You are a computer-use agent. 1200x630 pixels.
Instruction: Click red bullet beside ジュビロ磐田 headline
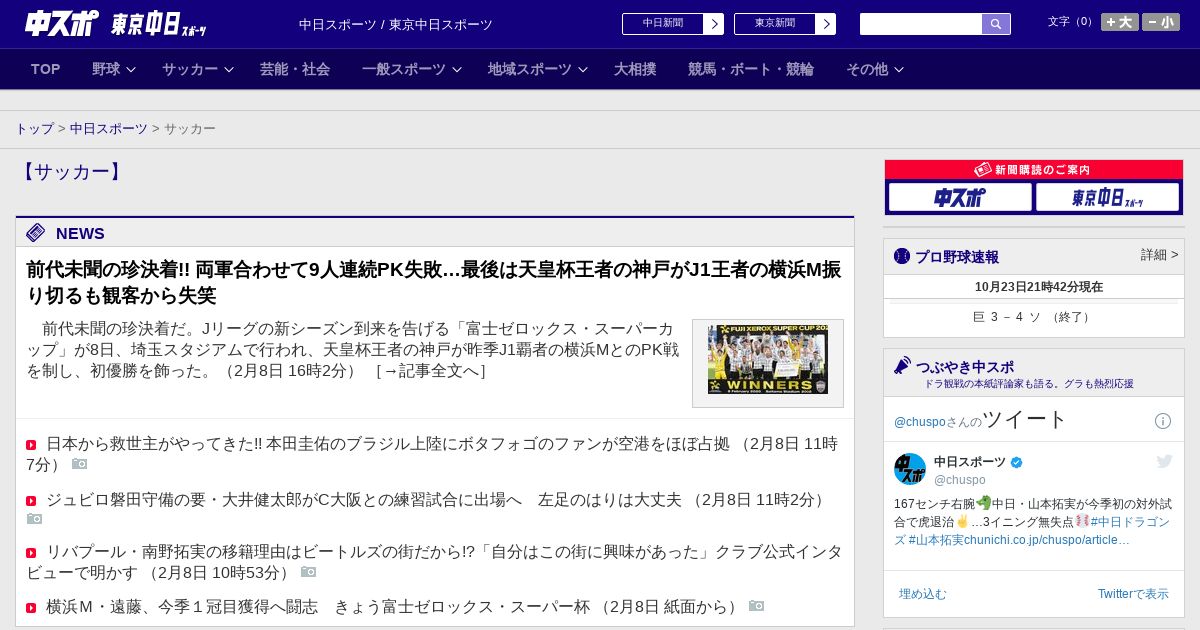tap(31, 501)
